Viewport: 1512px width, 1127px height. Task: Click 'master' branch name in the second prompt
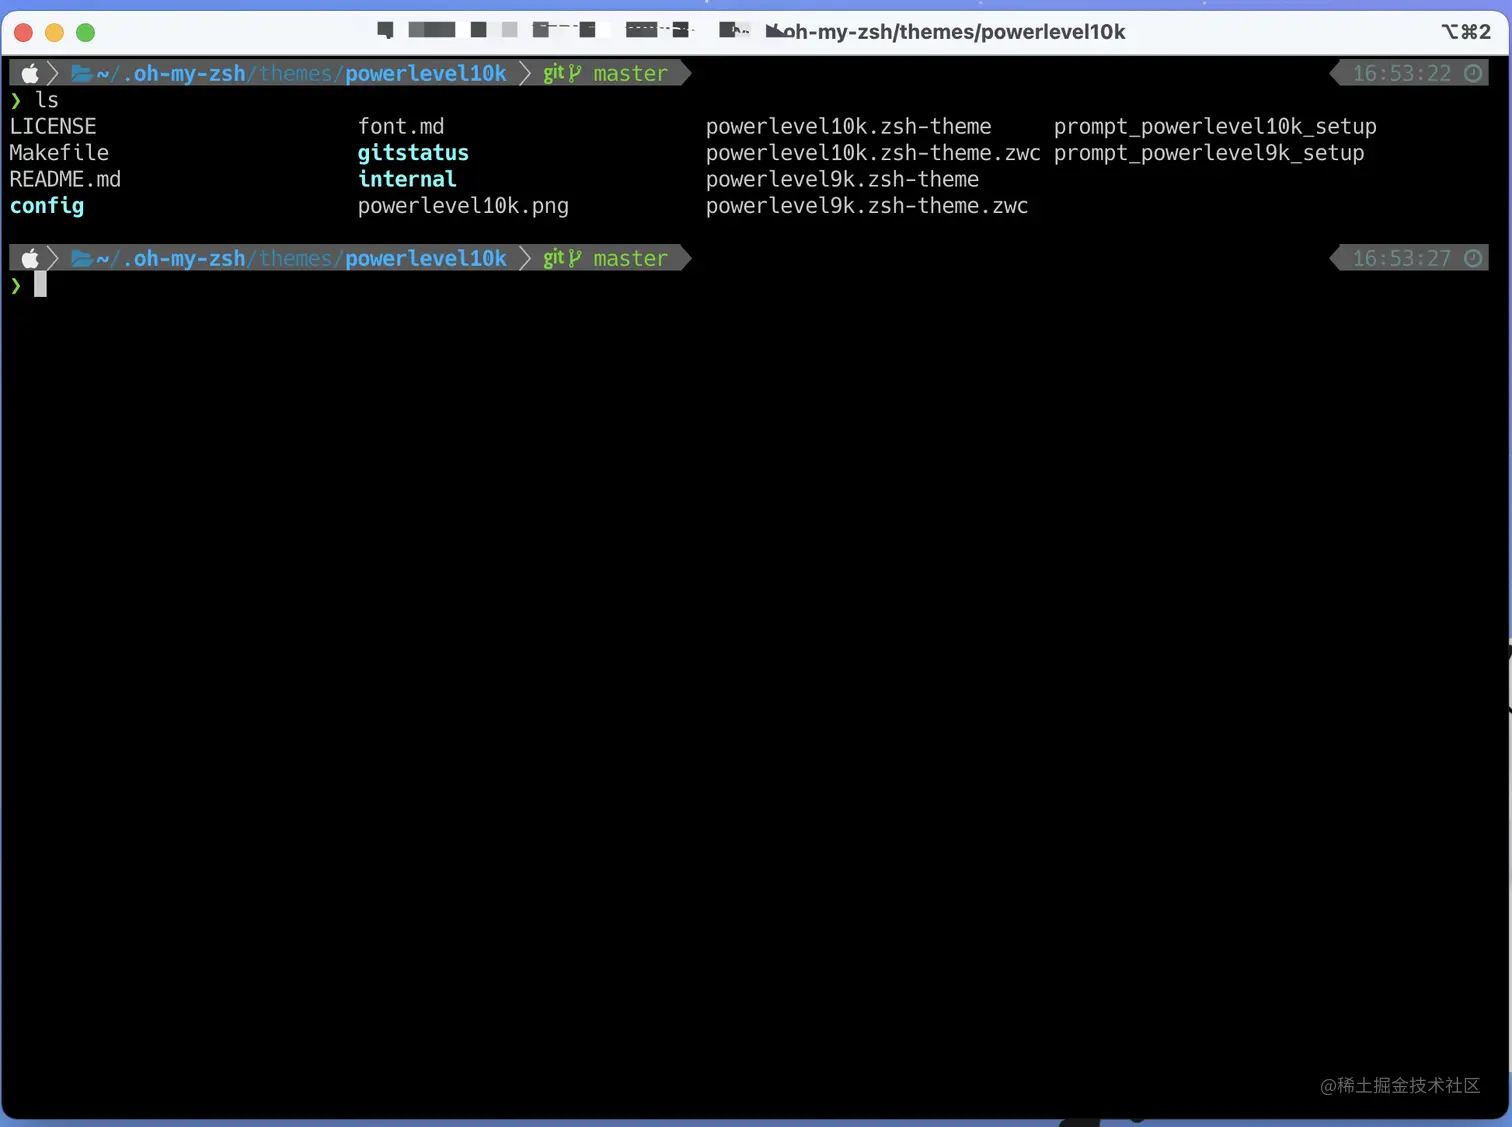point(630,258)
